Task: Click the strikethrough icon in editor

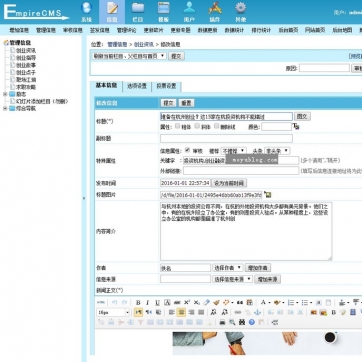Action: 177,303
